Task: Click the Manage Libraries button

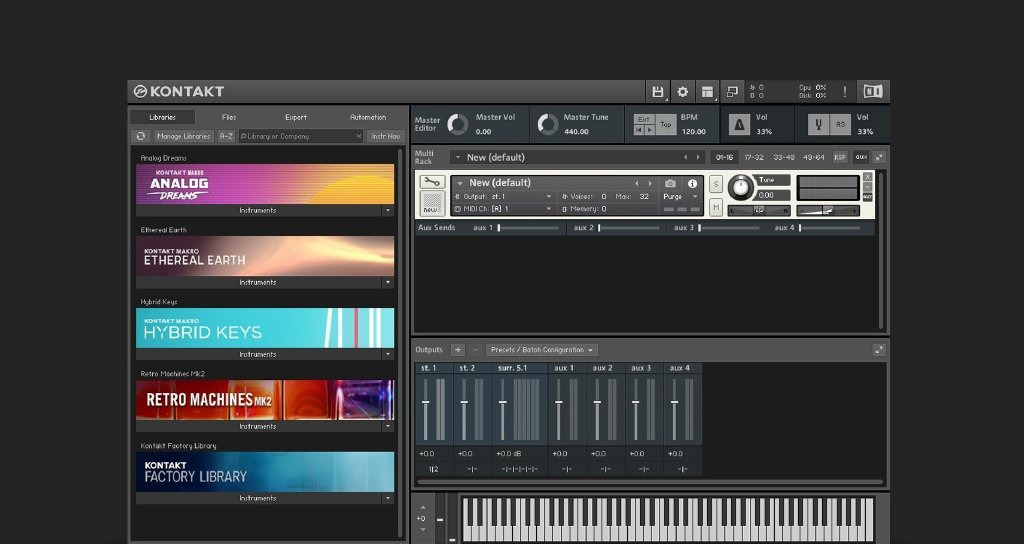Action: (183, 136)
